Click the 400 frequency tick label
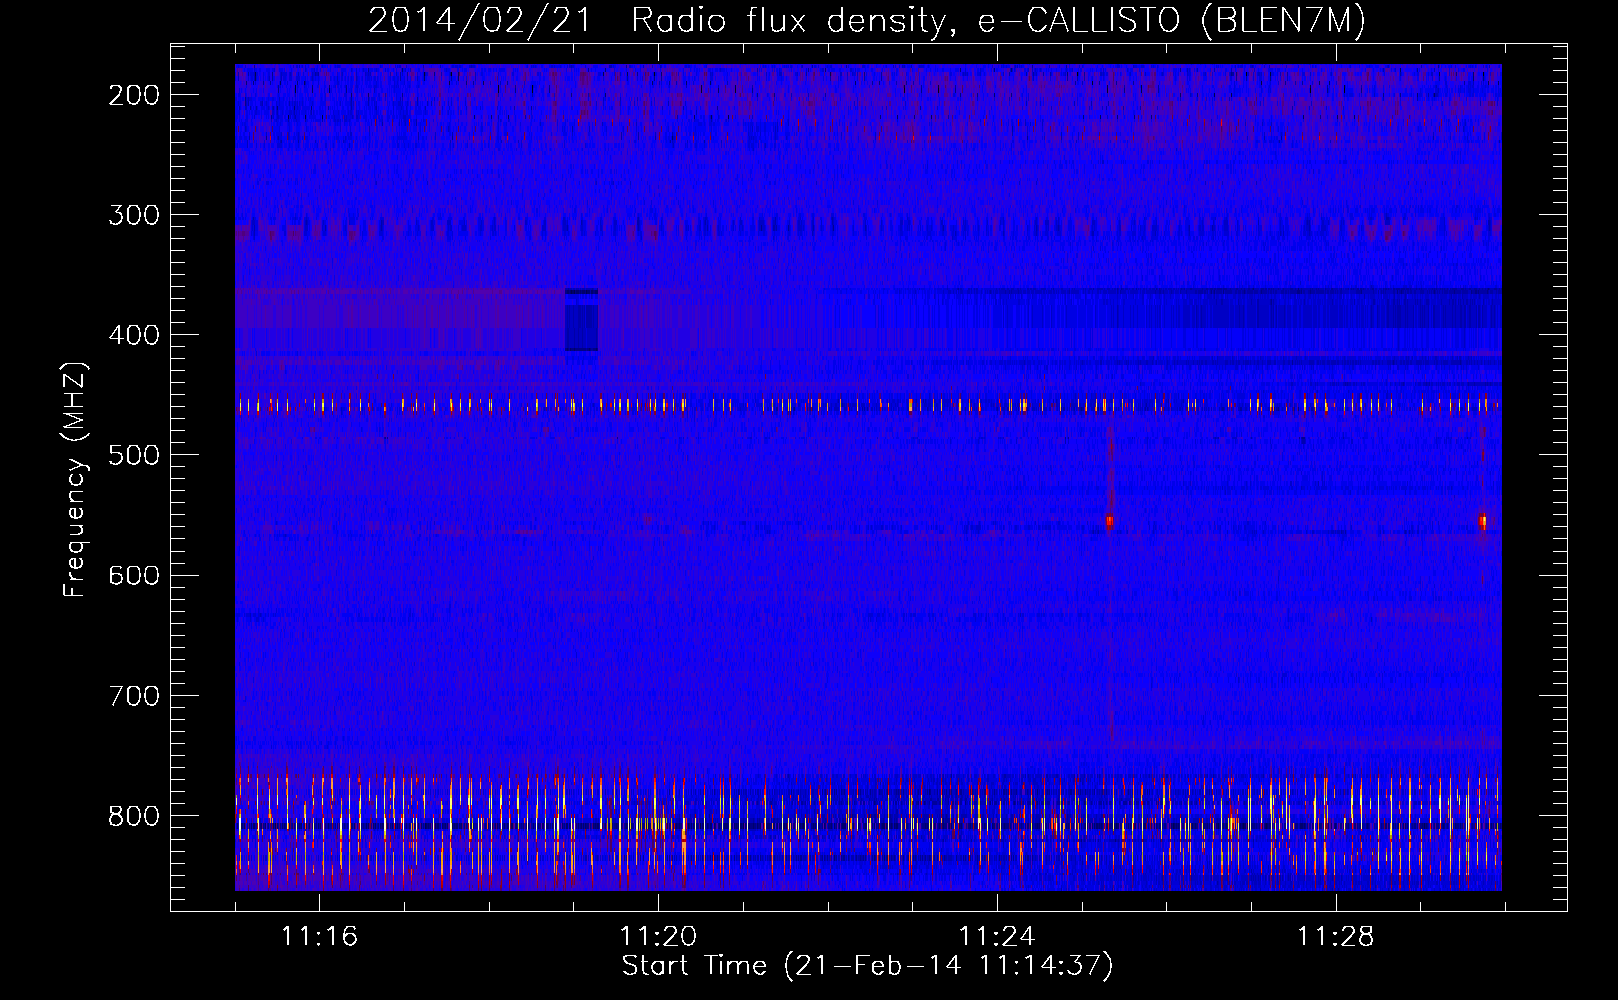Image resolution: width=1618 pixels, height=1000 pixels. (134, 335)
